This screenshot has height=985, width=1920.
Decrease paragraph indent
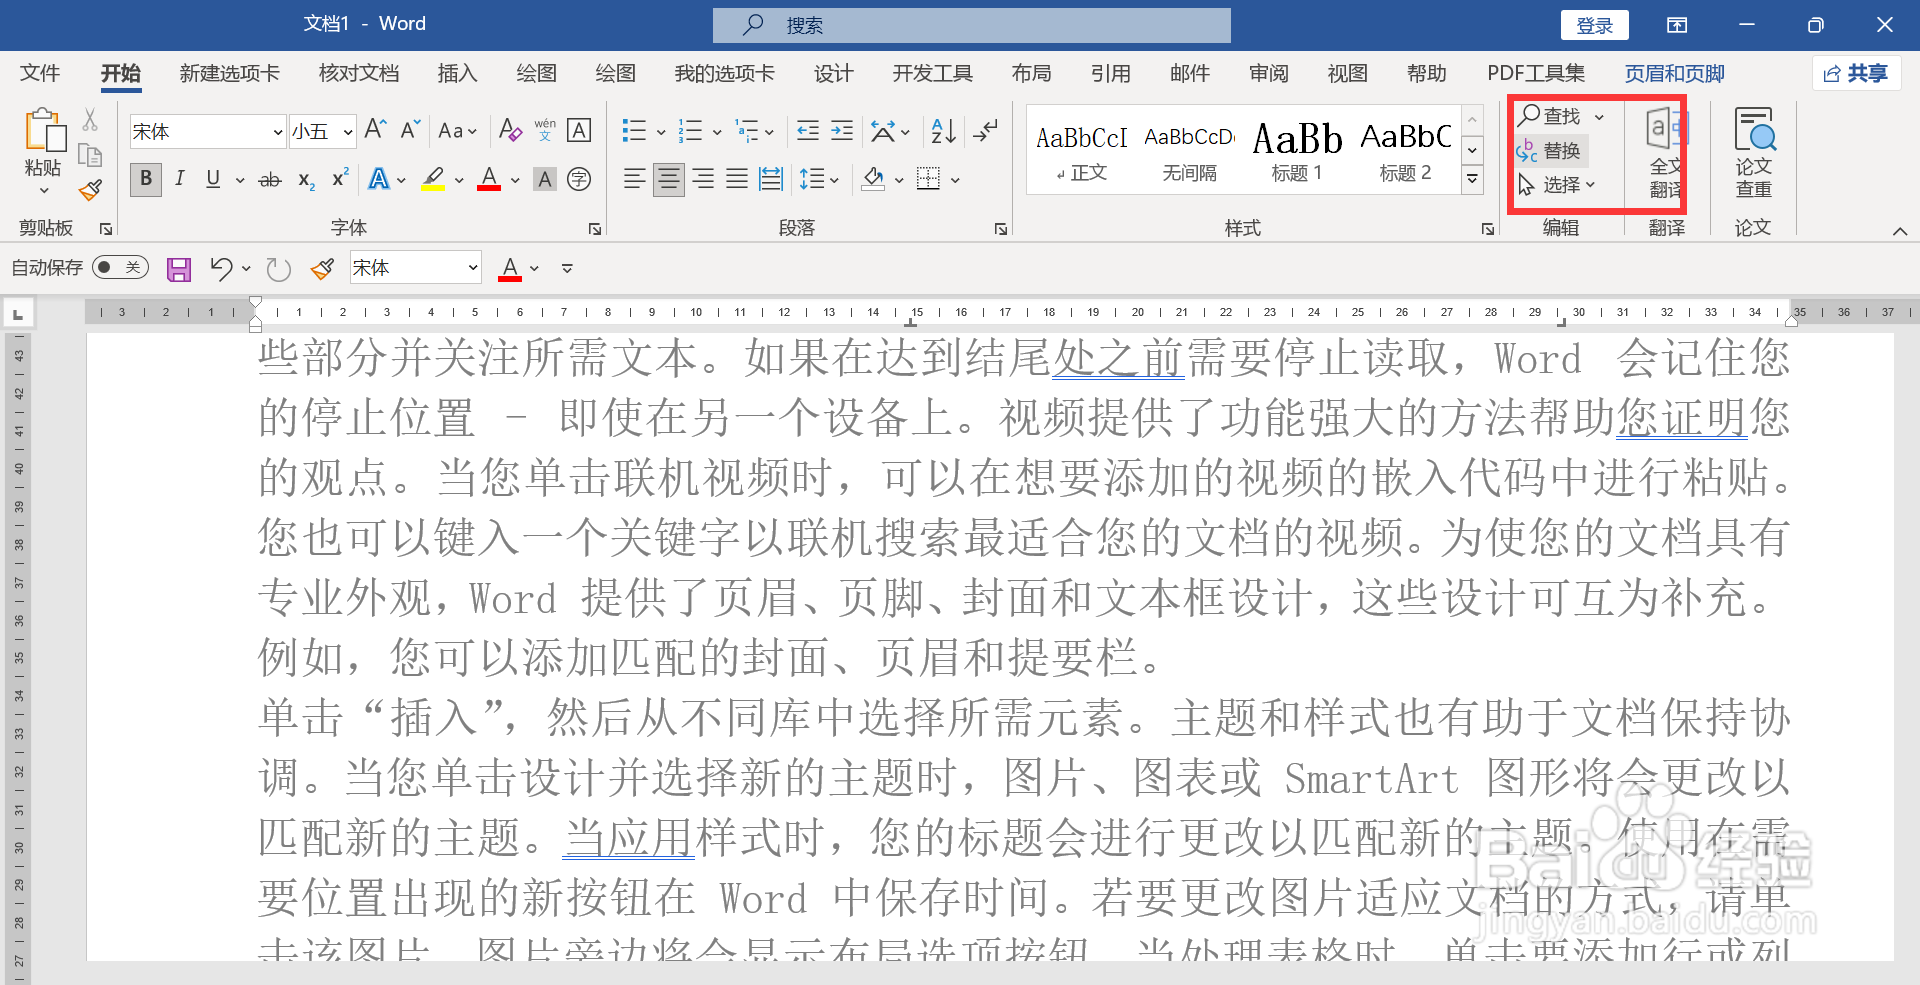pyautogui.click(x=808, y=130)
